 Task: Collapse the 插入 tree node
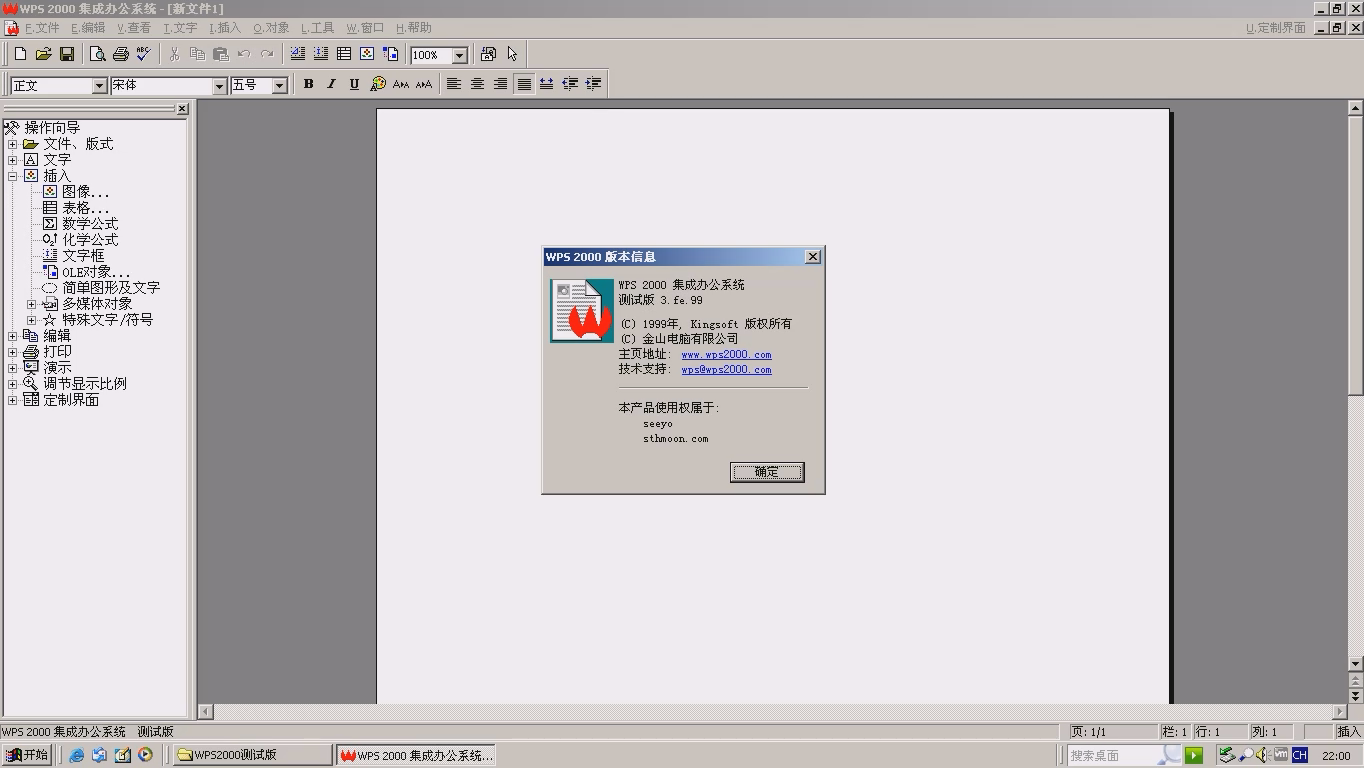(12, 176)
